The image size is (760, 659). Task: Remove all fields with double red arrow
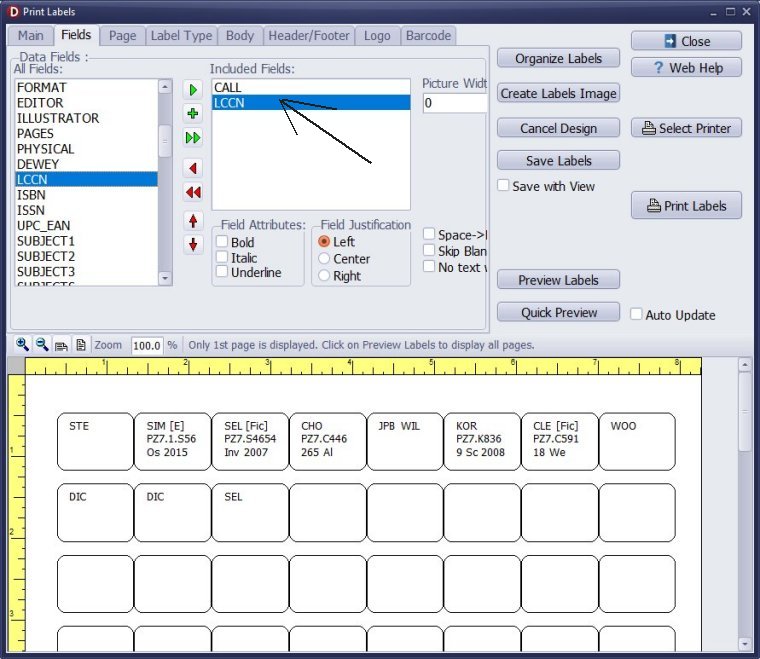[193, 192]
